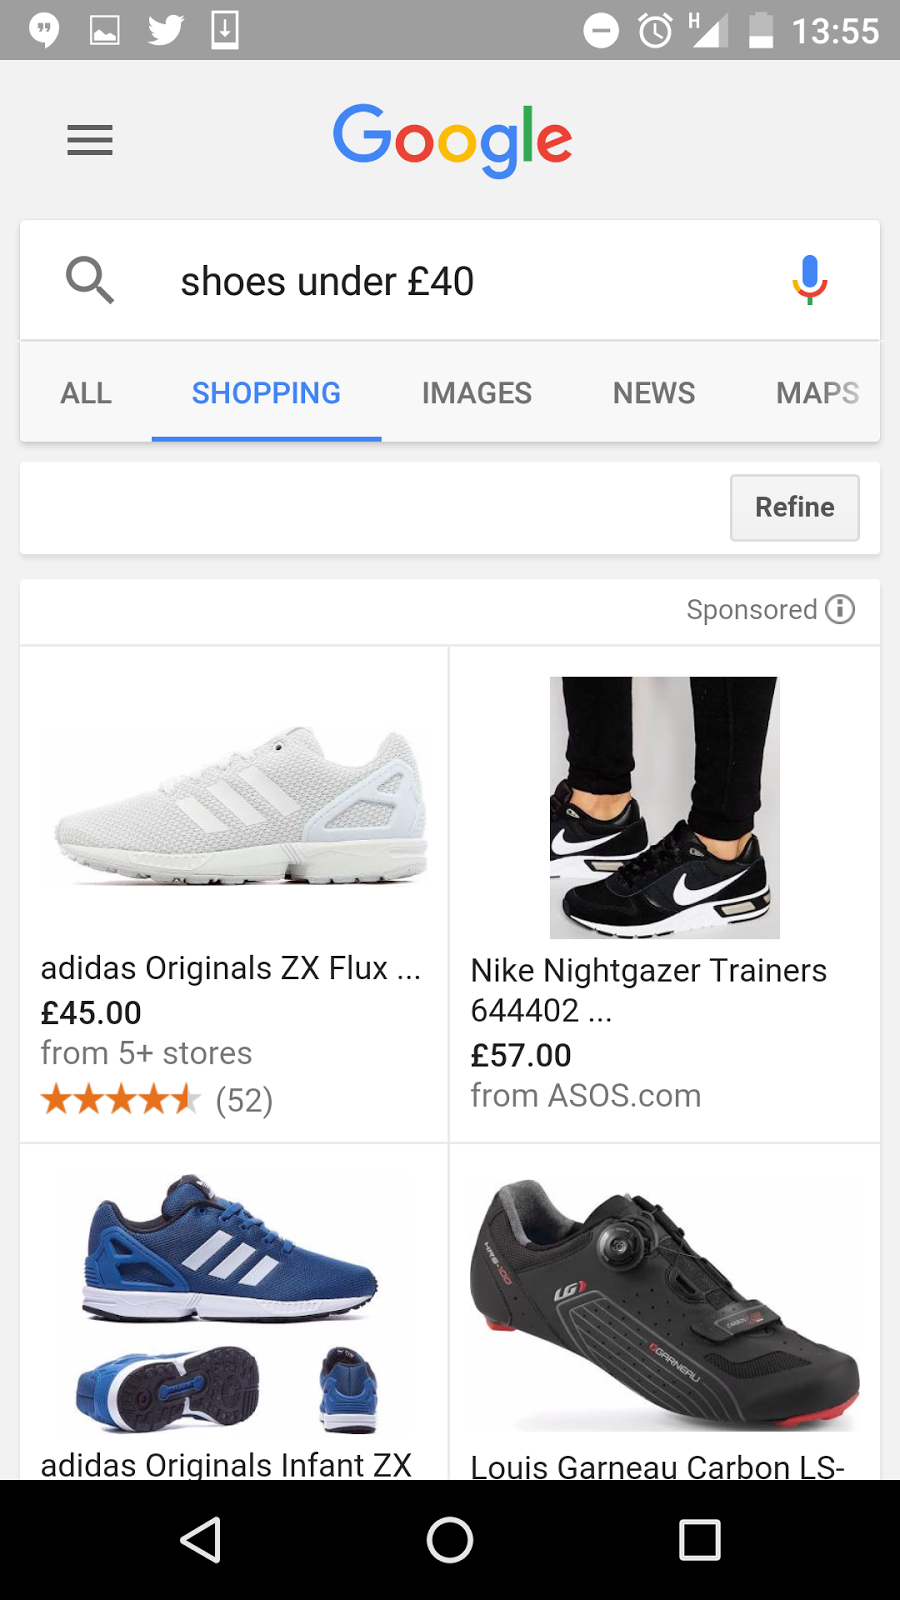Image resolution: width=900 pixels, height=1600 pixels.
Task: Open the Nike Nightgazer Trainers listing
Action: click(648, 970)
